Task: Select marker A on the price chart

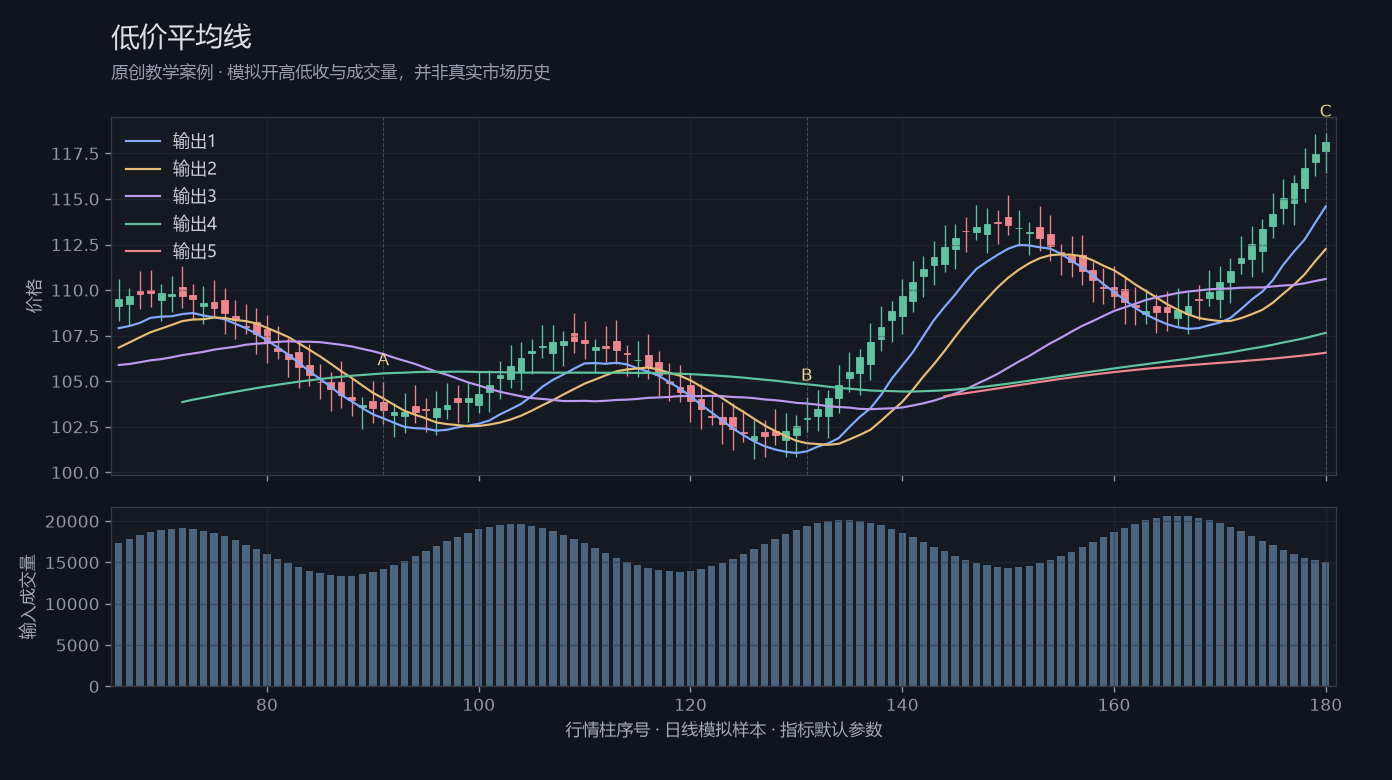Action: (x=383, y=360)
